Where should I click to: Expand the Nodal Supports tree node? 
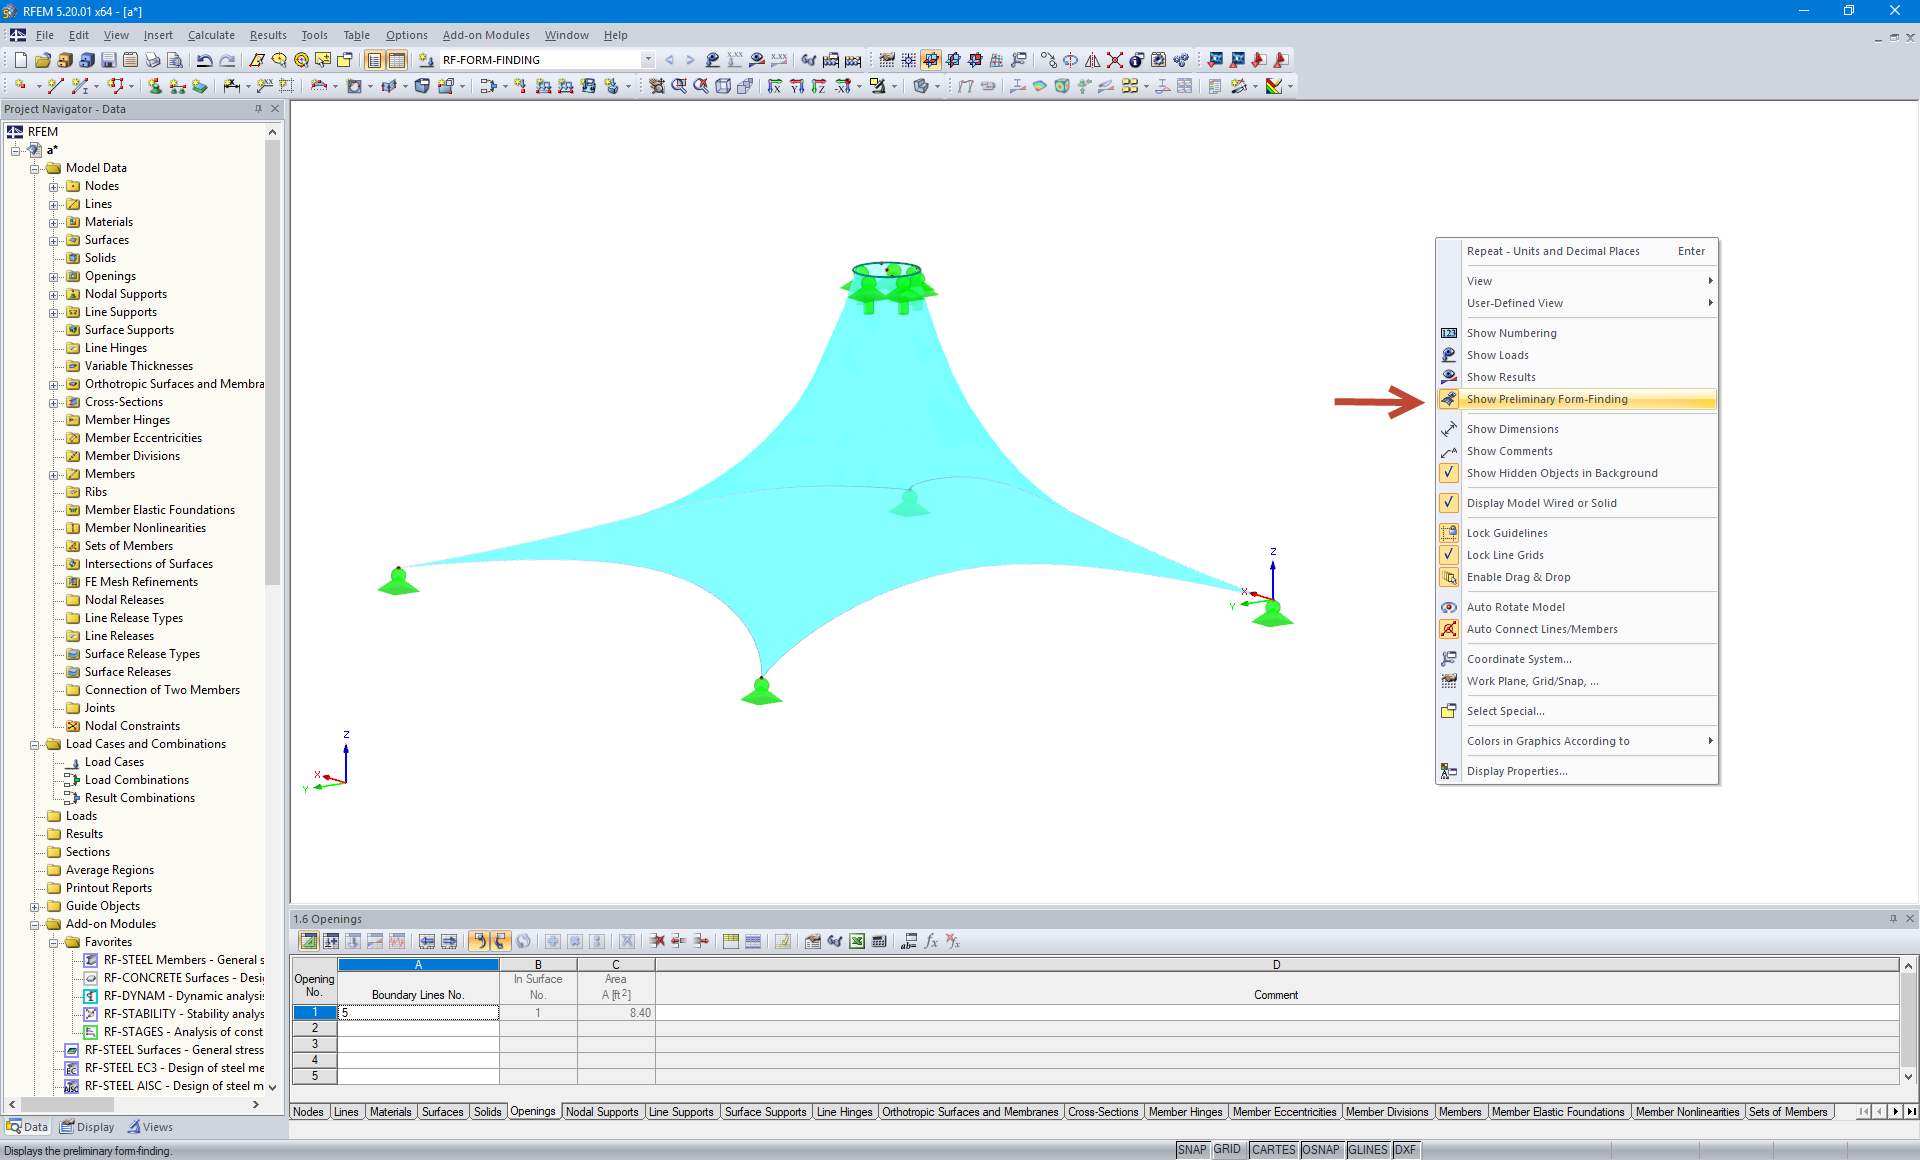[54, 294]
